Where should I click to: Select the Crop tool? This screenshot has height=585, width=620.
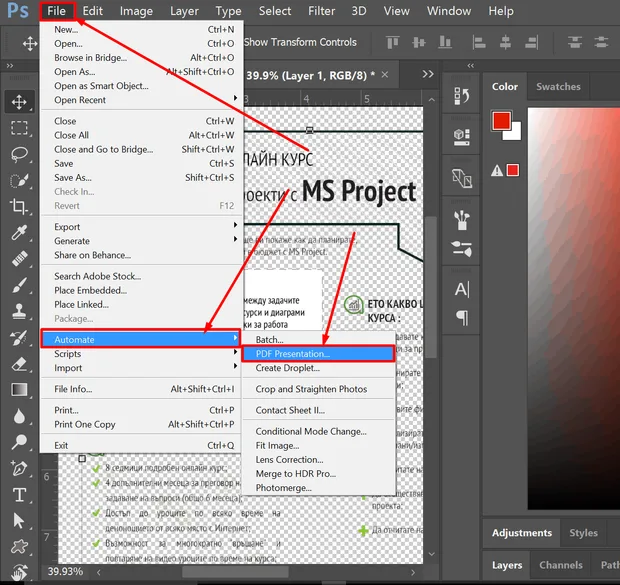(19, 206)
